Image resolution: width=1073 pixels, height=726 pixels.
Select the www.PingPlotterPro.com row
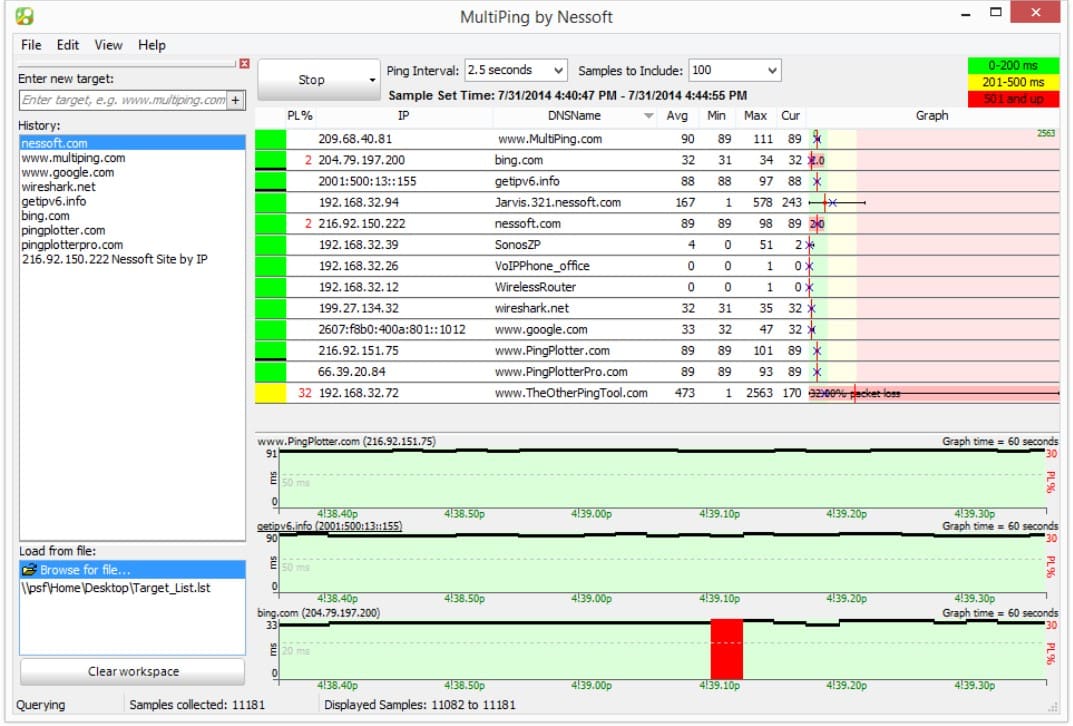[x=657, y=372]
